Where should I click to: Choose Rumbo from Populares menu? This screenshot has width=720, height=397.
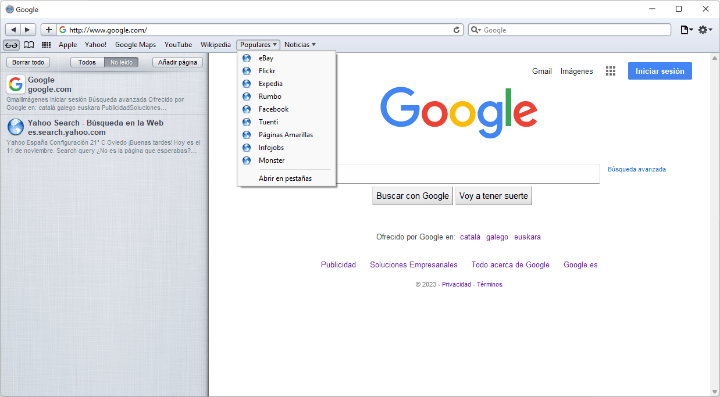click(287, 96)
